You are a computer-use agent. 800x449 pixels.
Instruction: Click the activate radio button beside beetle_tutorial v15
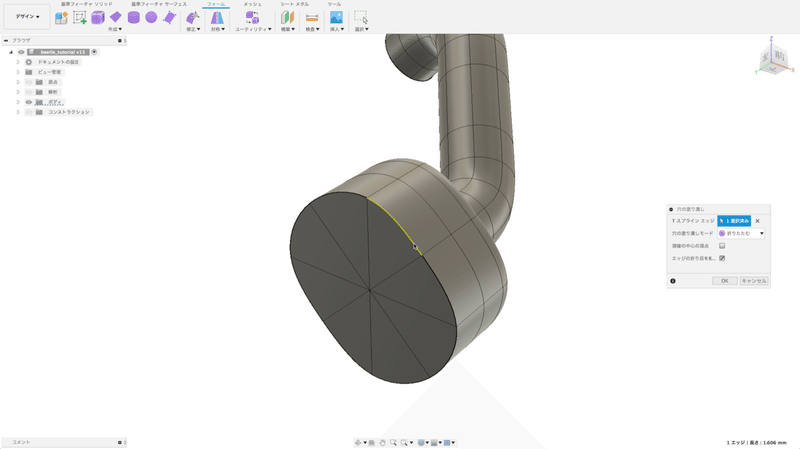(x=94, y=52)
